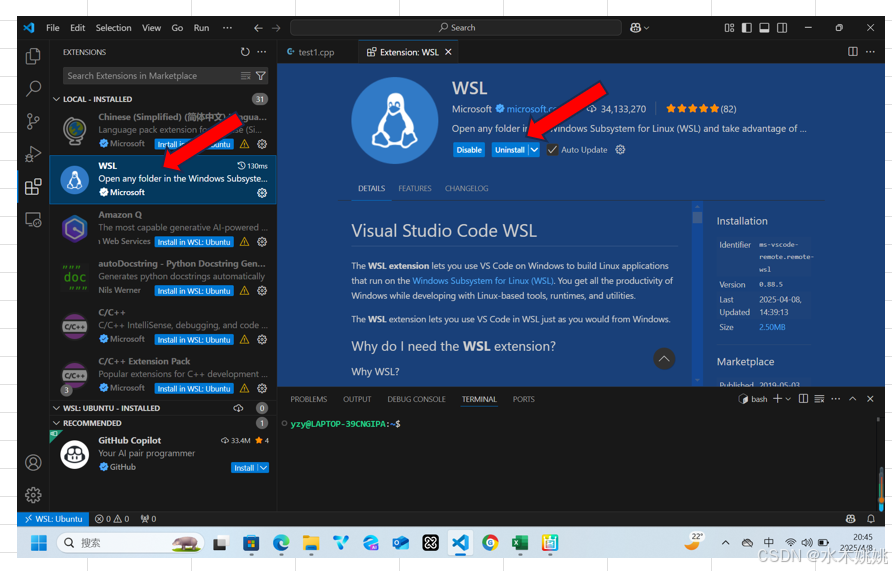
Task: Open Microsoft Edge from taskbar
Action: (x=280, y=543)
